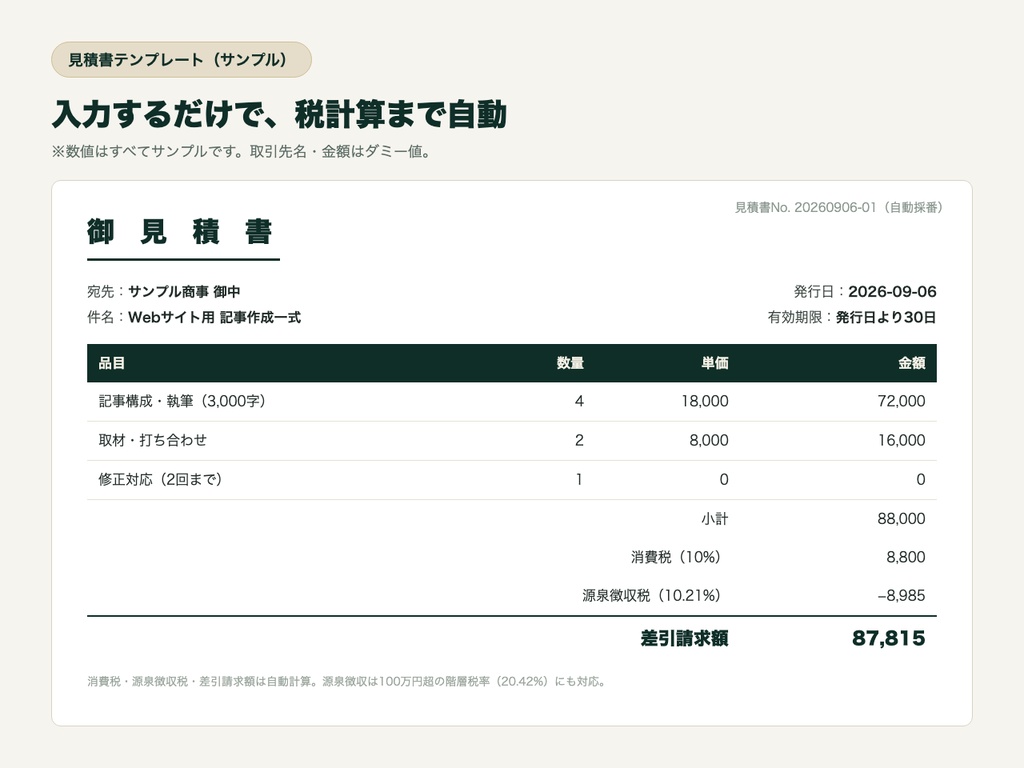Click the 源泉徴収税（10.21%） label
This screenshot has width=1024, height=768.
point(652,596)
